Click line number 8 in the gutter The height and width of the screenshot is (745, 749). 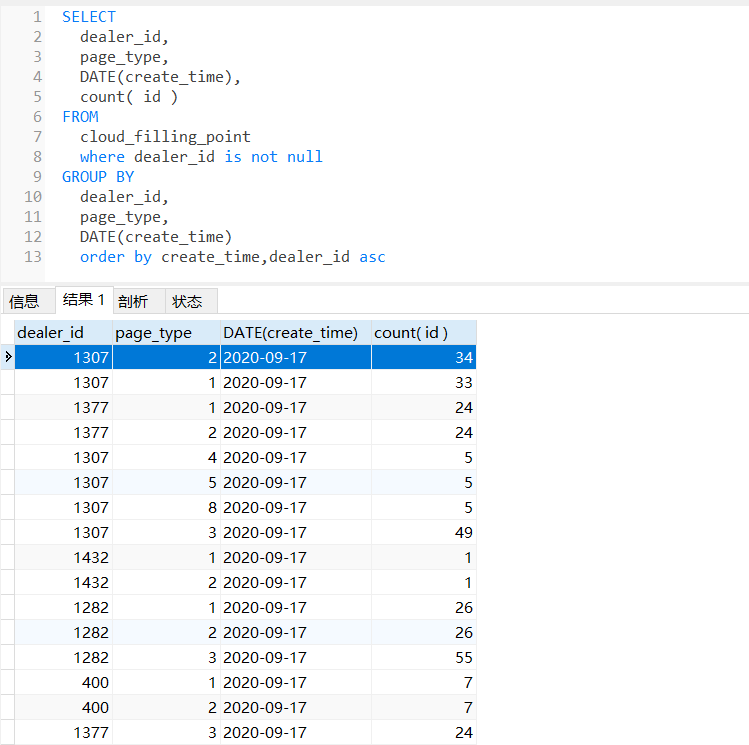[37, 157]
